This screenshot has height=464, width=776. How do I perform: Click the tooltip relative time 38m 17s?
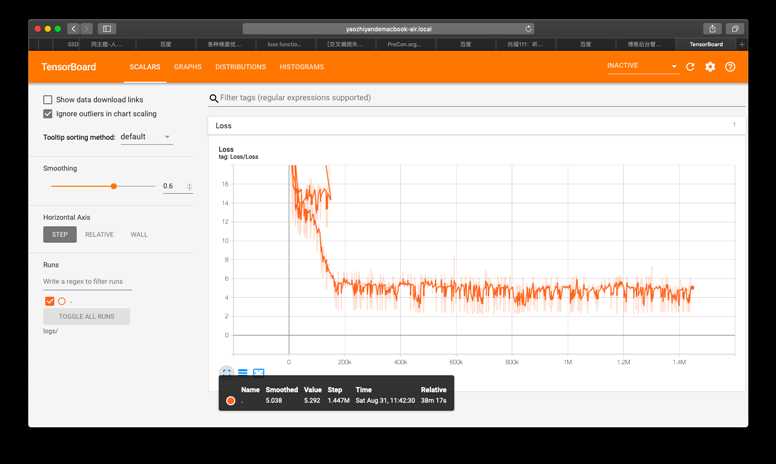click(x=434, y=400)
